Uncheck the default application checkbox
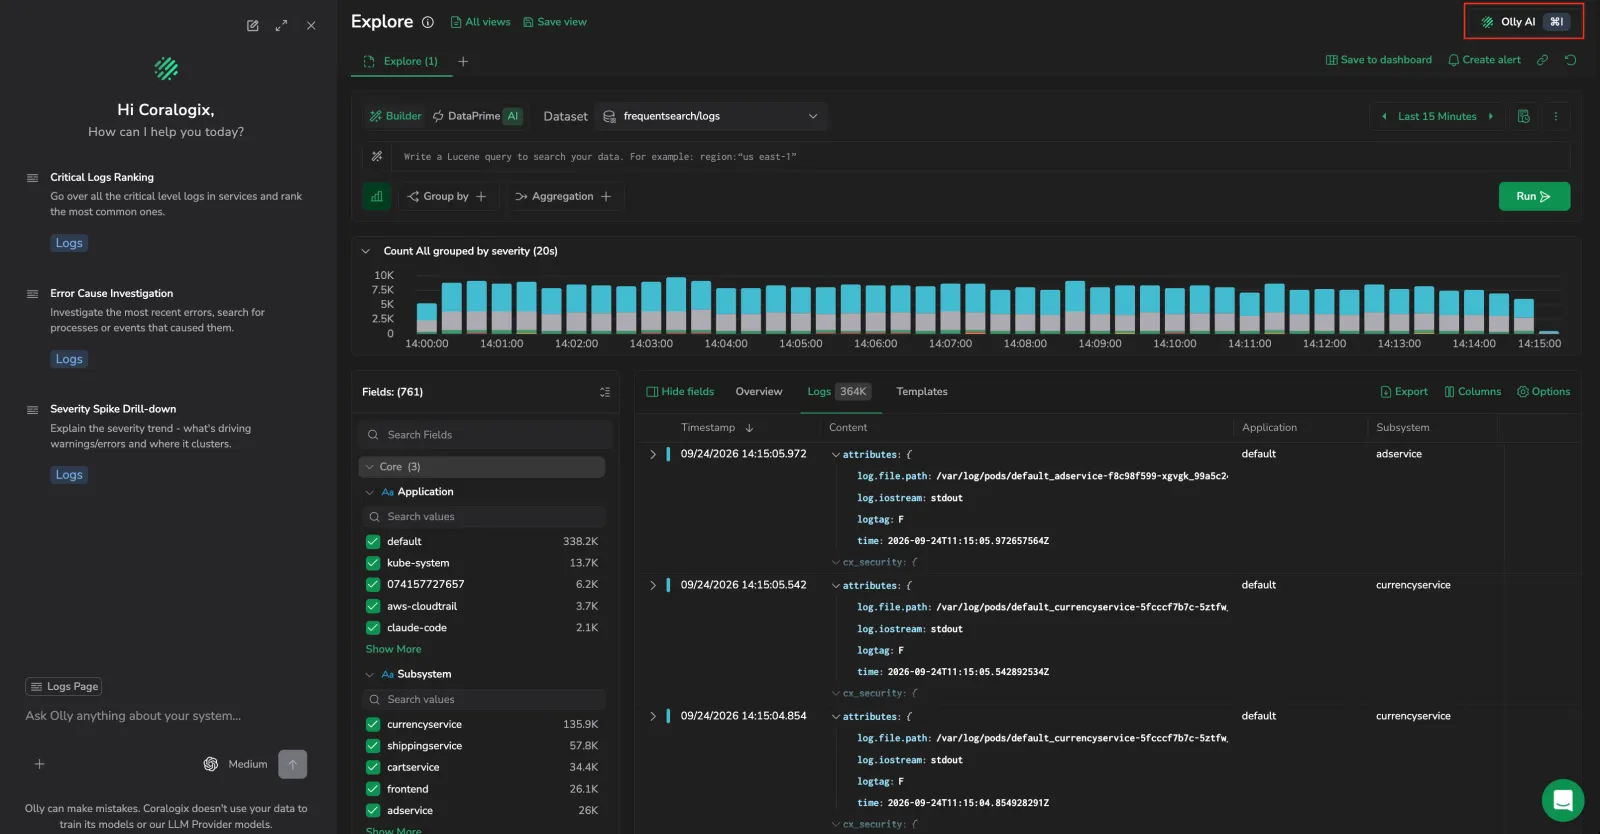Viewport: 1600px width, 834px height. coord(373,542)
